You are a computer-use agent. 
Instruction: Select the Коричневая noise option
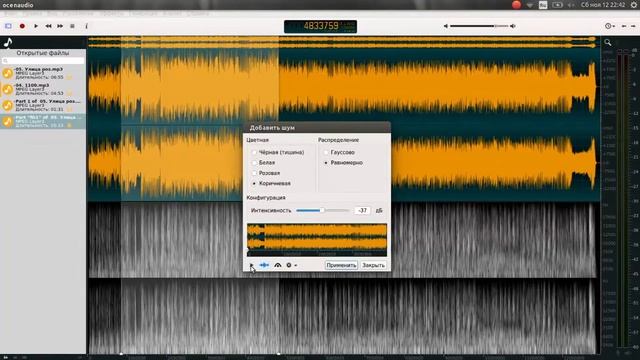[x=271, y=183]
